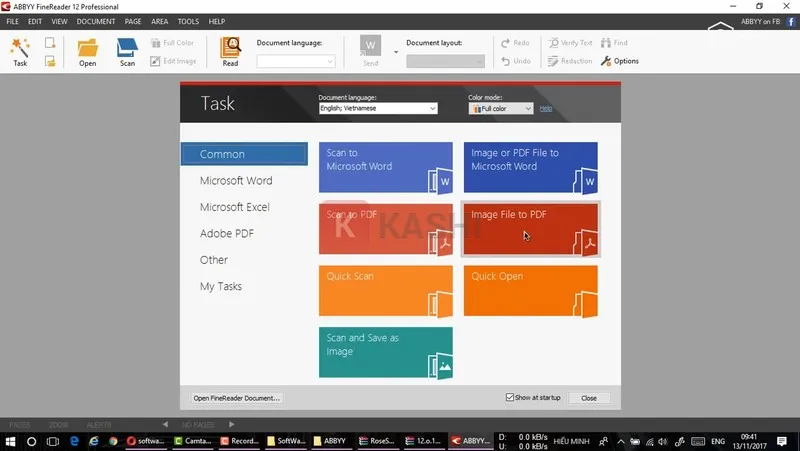This screenshot has width=800, height=451.
Task: Switch to the Camtasia taskbar button
Action: pyautogui.click(x=192, y=441)
